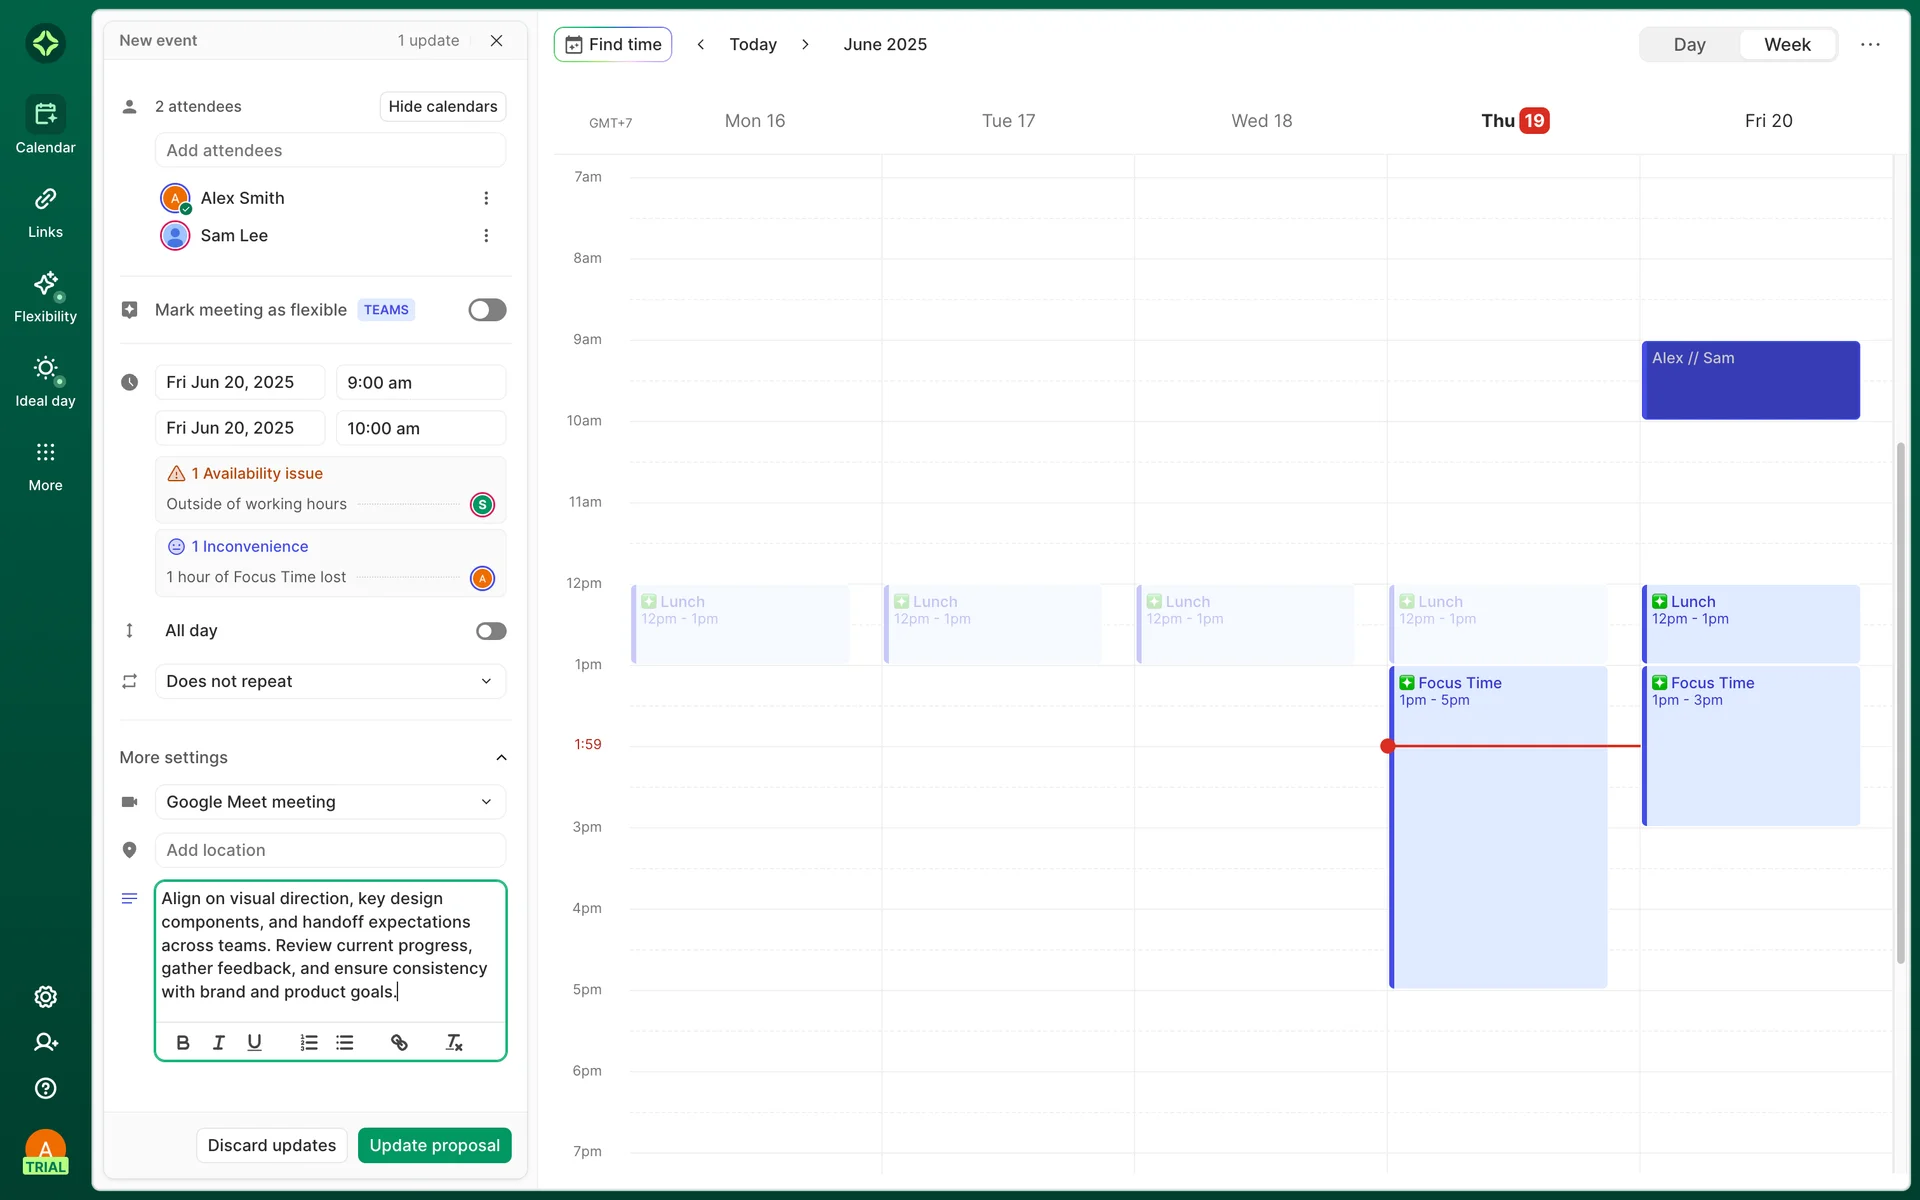Viewport: 1920px width, 1200px height.
Task: Click the bold formatting icon
Action: point(183,1043)
